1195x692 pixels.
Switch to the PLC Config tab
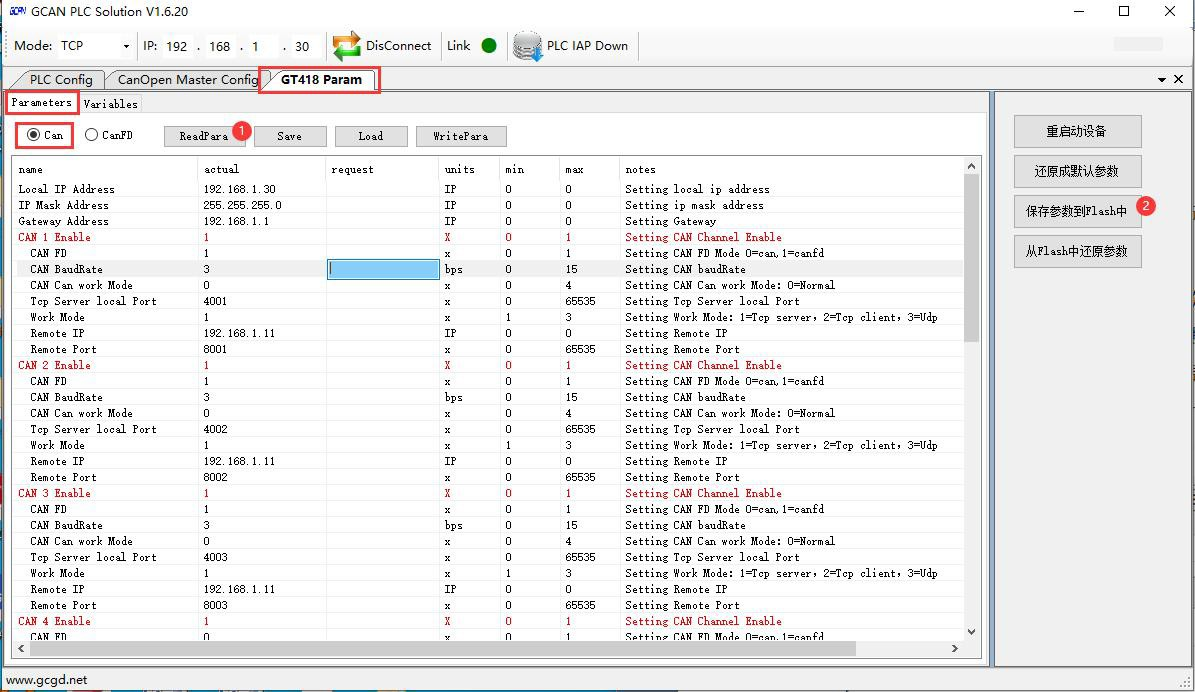(60, 80)
